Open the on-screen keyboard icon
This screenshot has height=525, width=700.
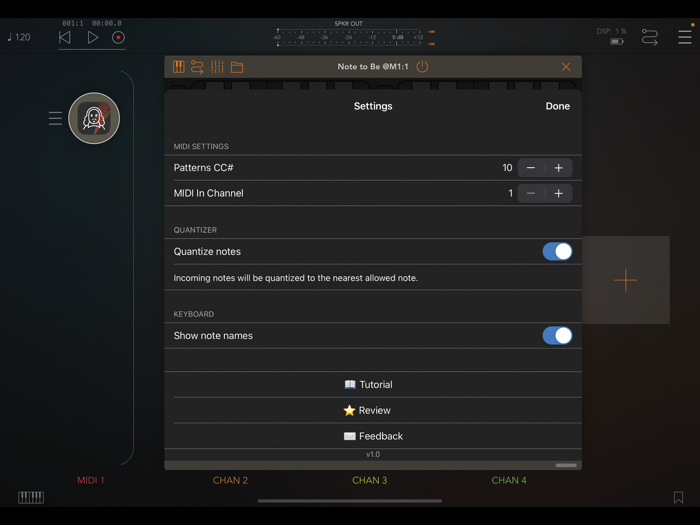31,497
